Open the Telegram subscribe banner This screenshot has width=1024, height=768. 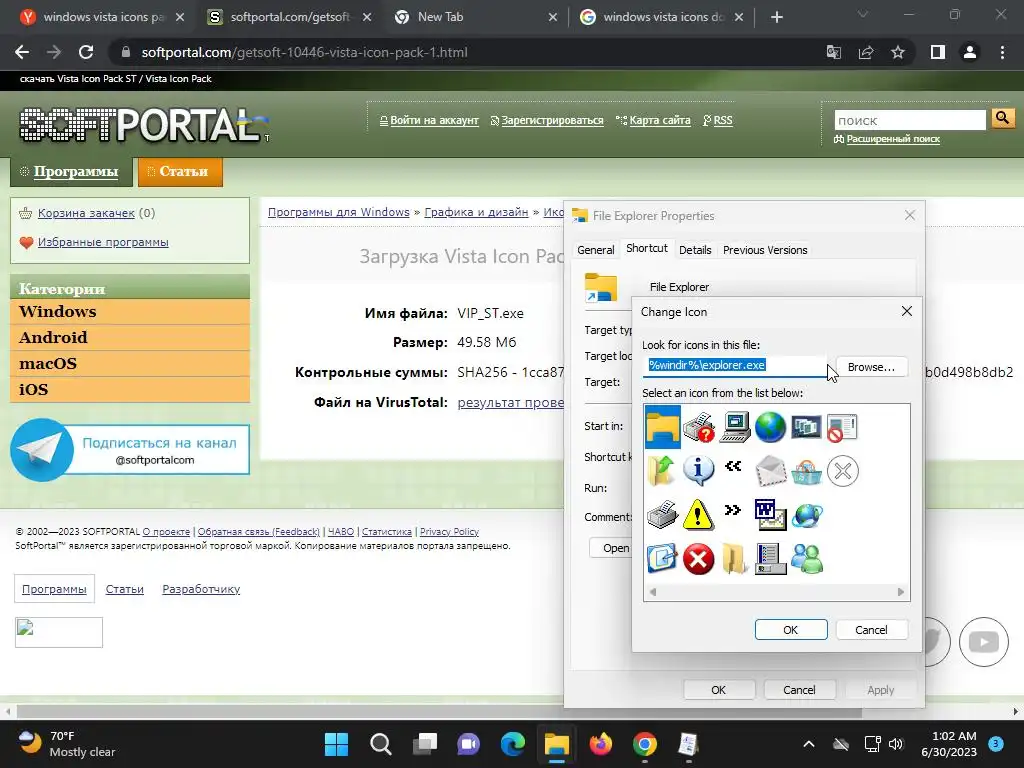coord(130,449)
